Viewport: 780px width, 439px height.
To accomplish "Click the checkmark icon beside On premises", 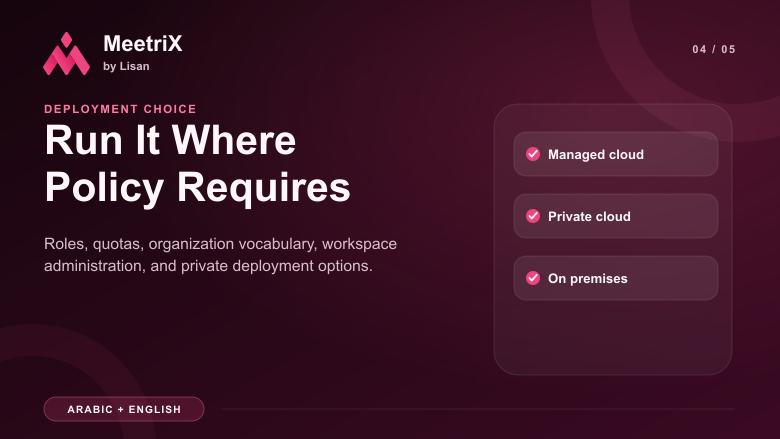I will tap(533, 278).
